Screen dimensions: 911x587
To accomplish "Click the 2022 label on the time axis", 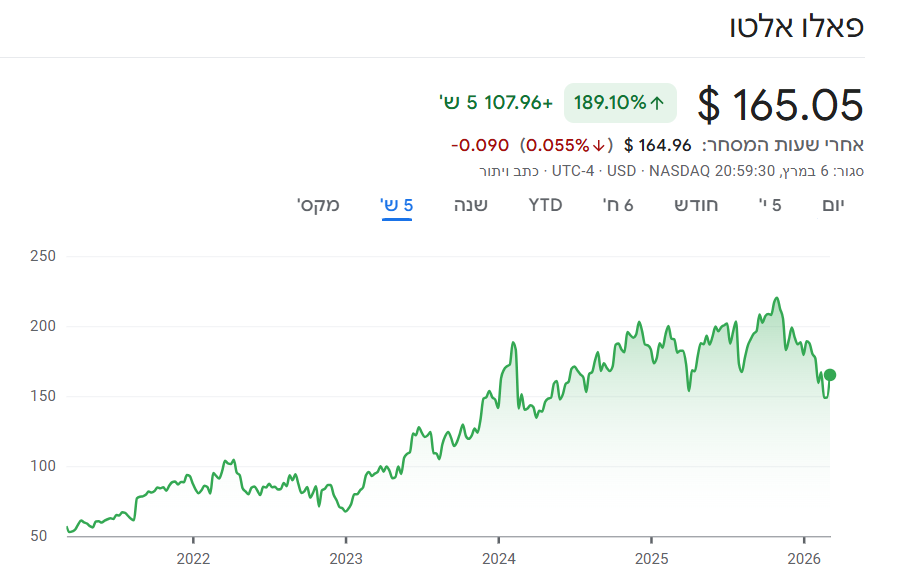I will (193, 558).
